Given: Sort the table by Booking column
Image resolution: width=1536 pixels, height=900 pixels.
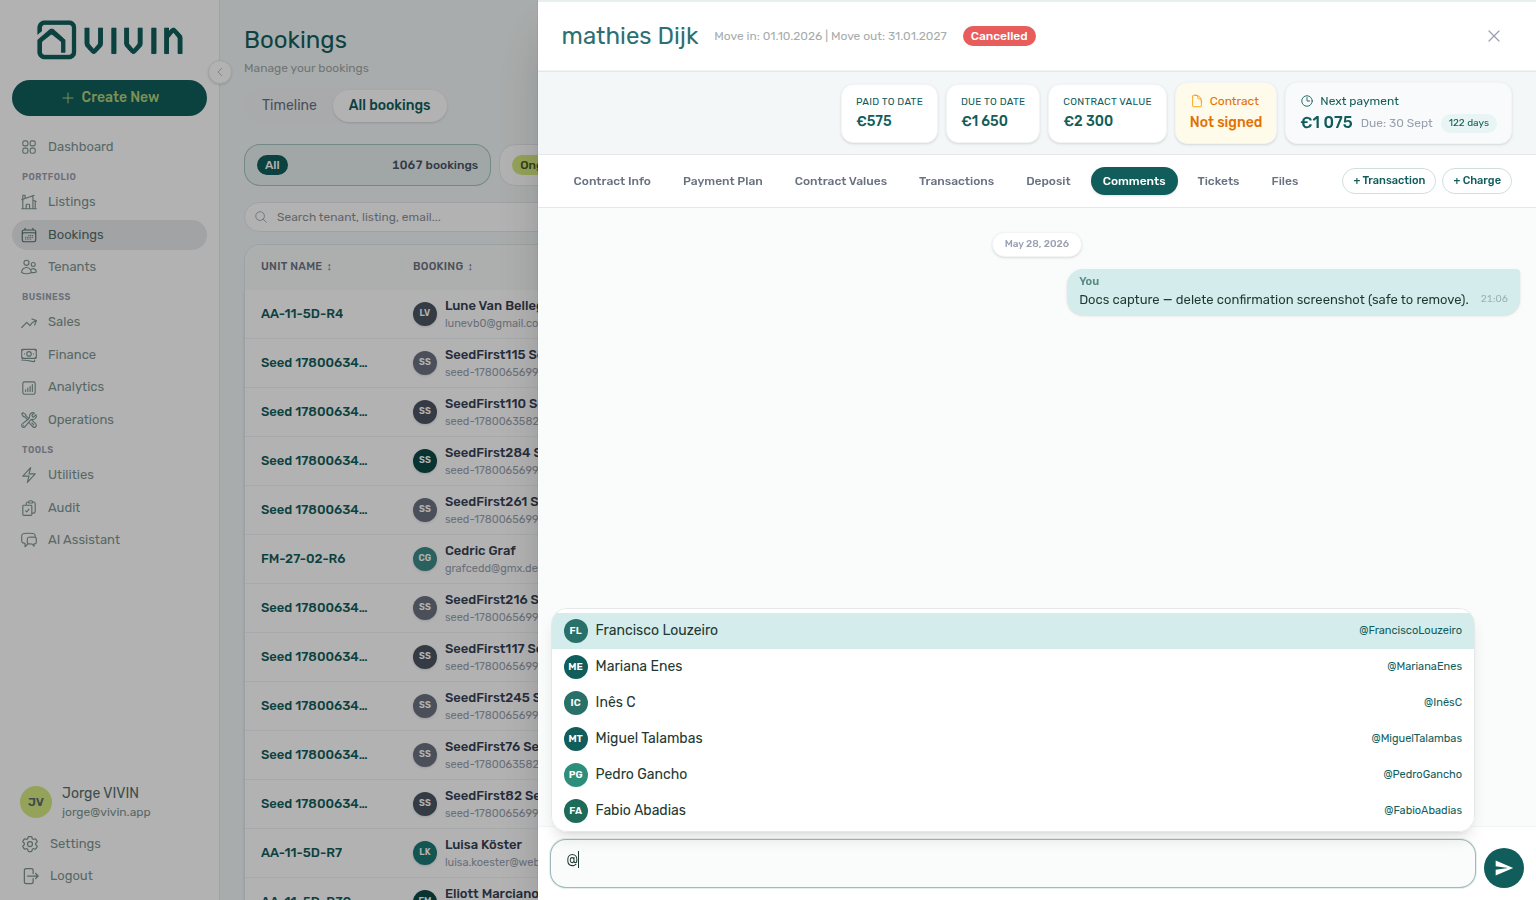Looking at the screenshot, I should pyautogui.click(x=443, y=267).
